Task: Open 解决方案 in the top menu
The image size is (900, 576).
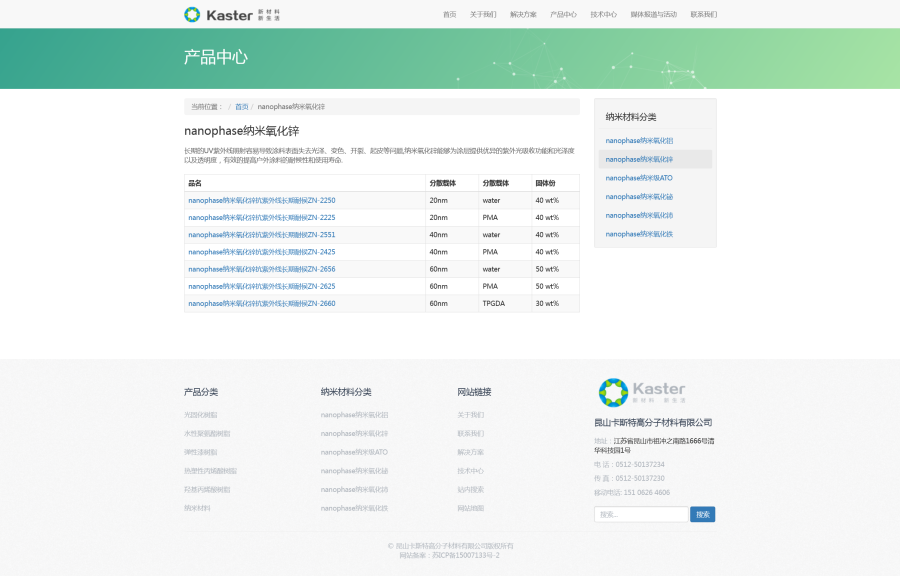Action: pos(523,15)
